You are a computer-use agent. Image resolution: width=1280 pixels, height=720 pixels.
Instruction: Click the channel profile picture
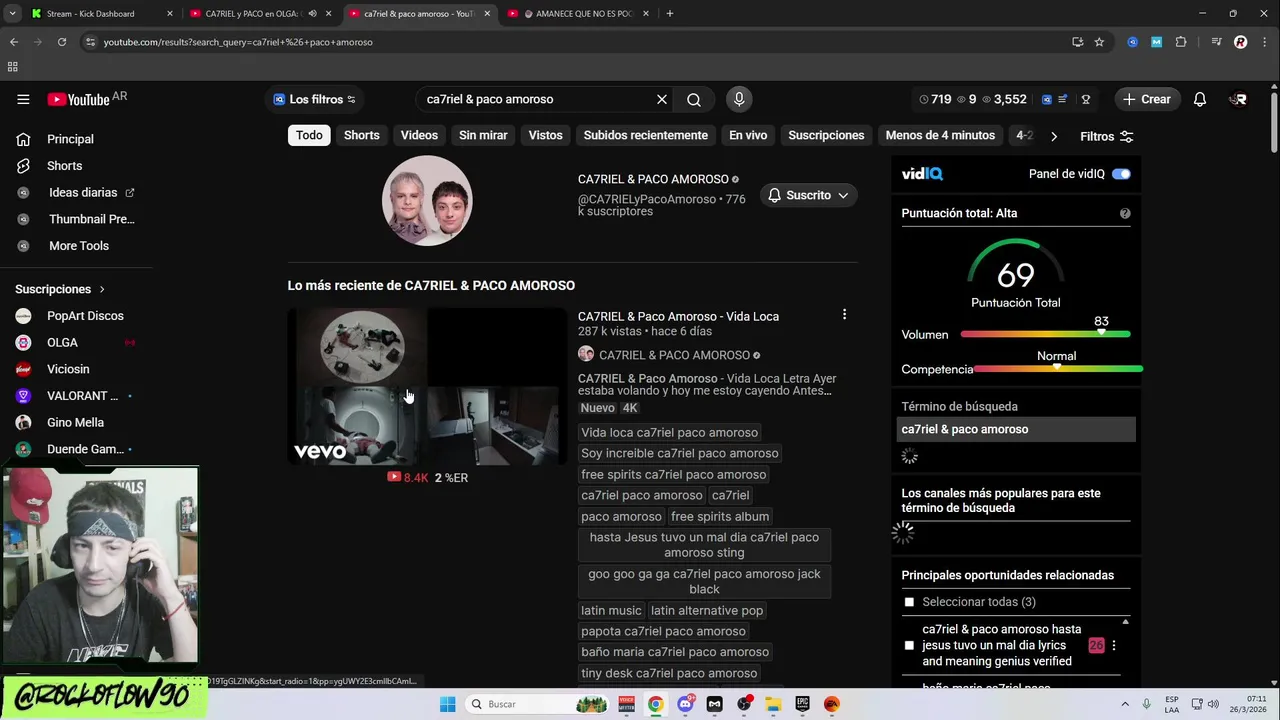[427, 200]
